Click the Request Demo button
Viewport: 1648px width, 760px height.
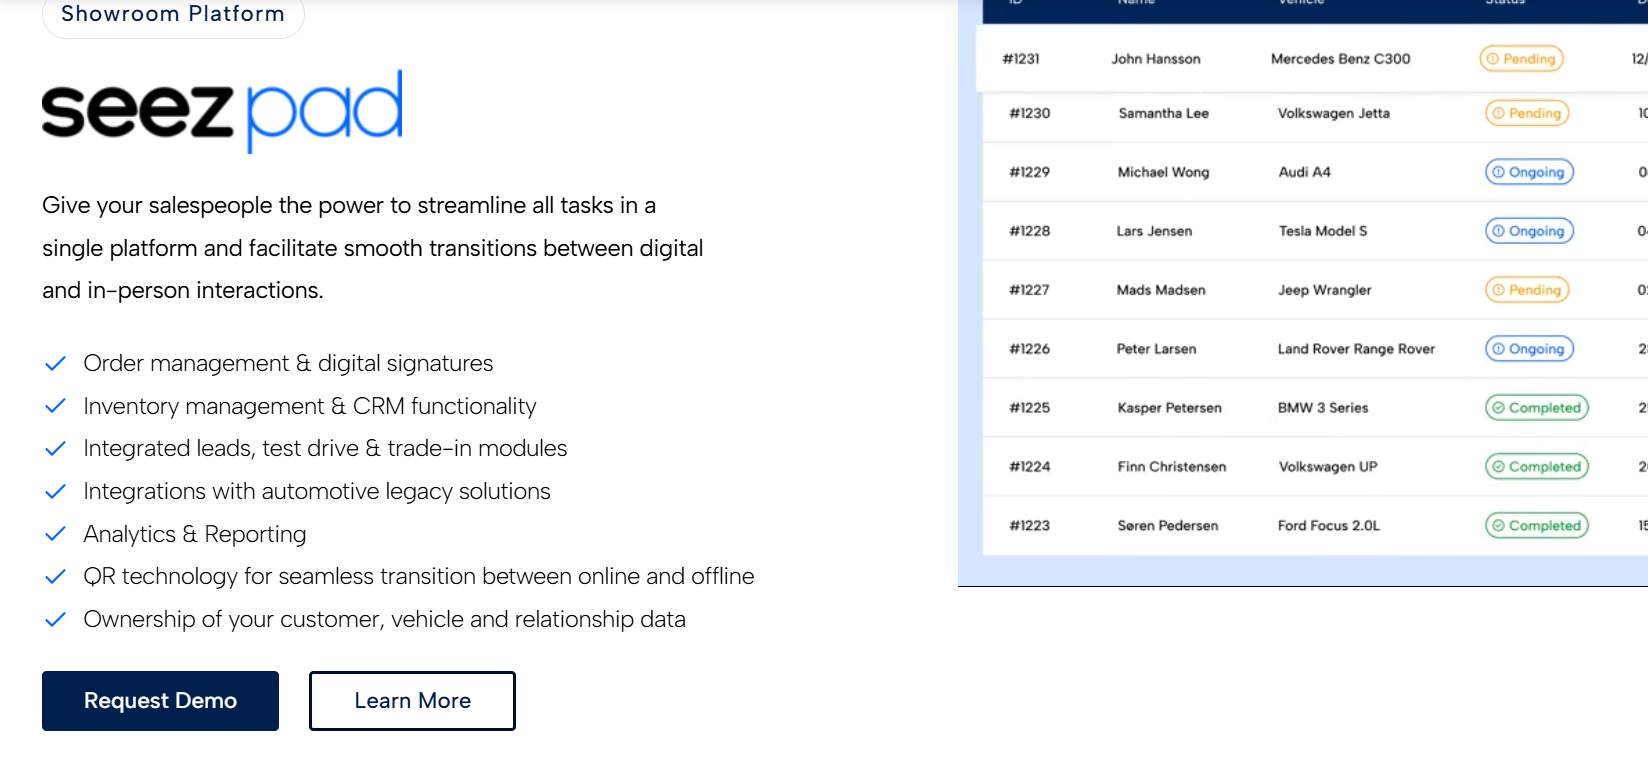(160, 701)
